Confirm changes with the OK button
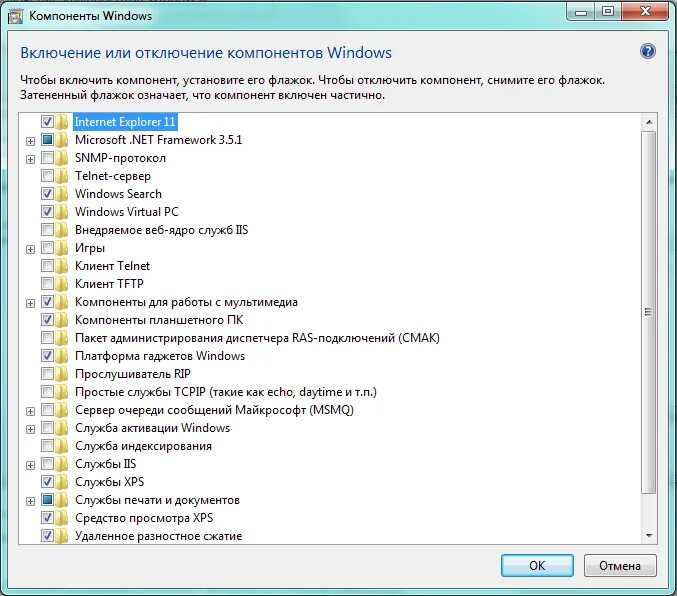The image size is (677, 596). pyautogui.click(x=537, y=565)
